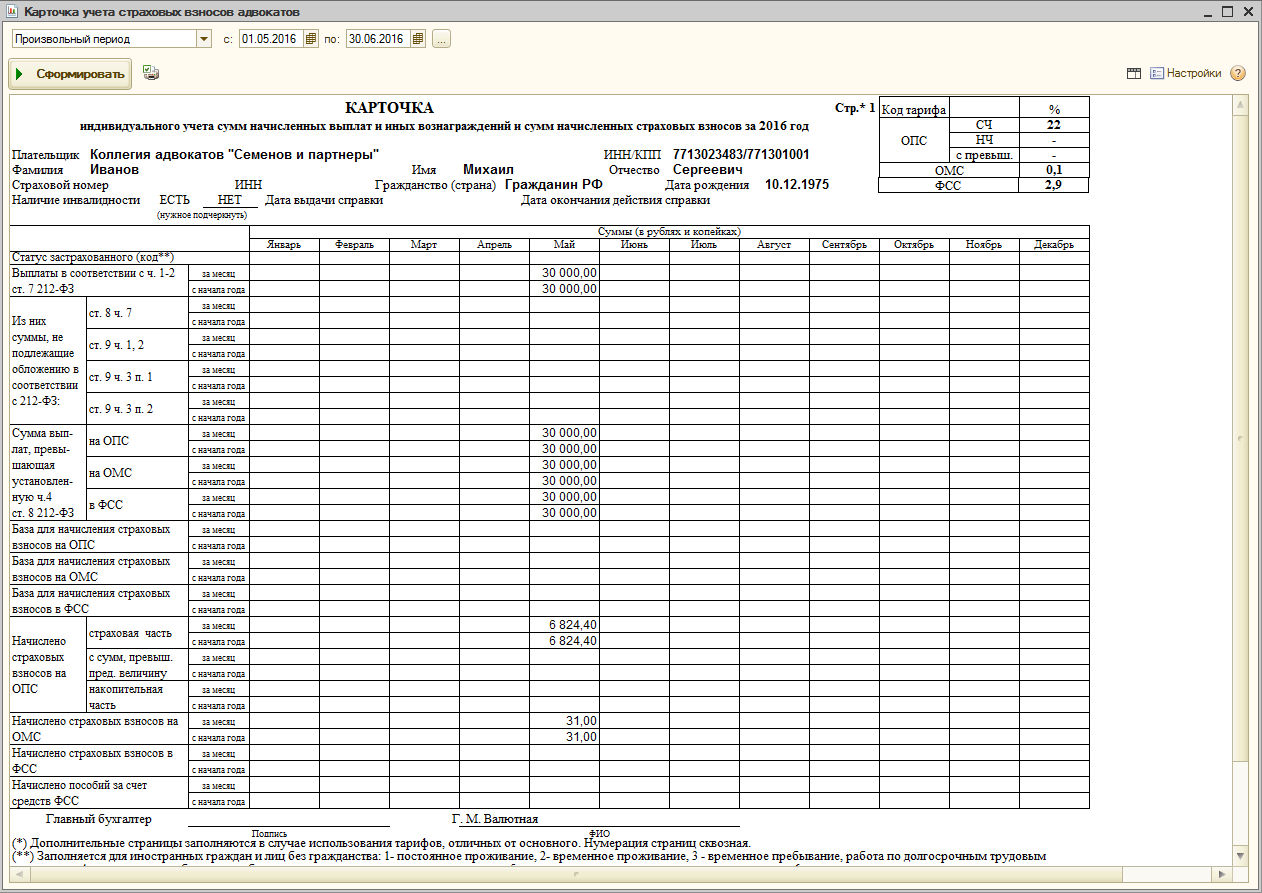The image size is (1262, 893).
Task: Open calendar for start date 01.05.2016
Action: (x=311, y=39)
